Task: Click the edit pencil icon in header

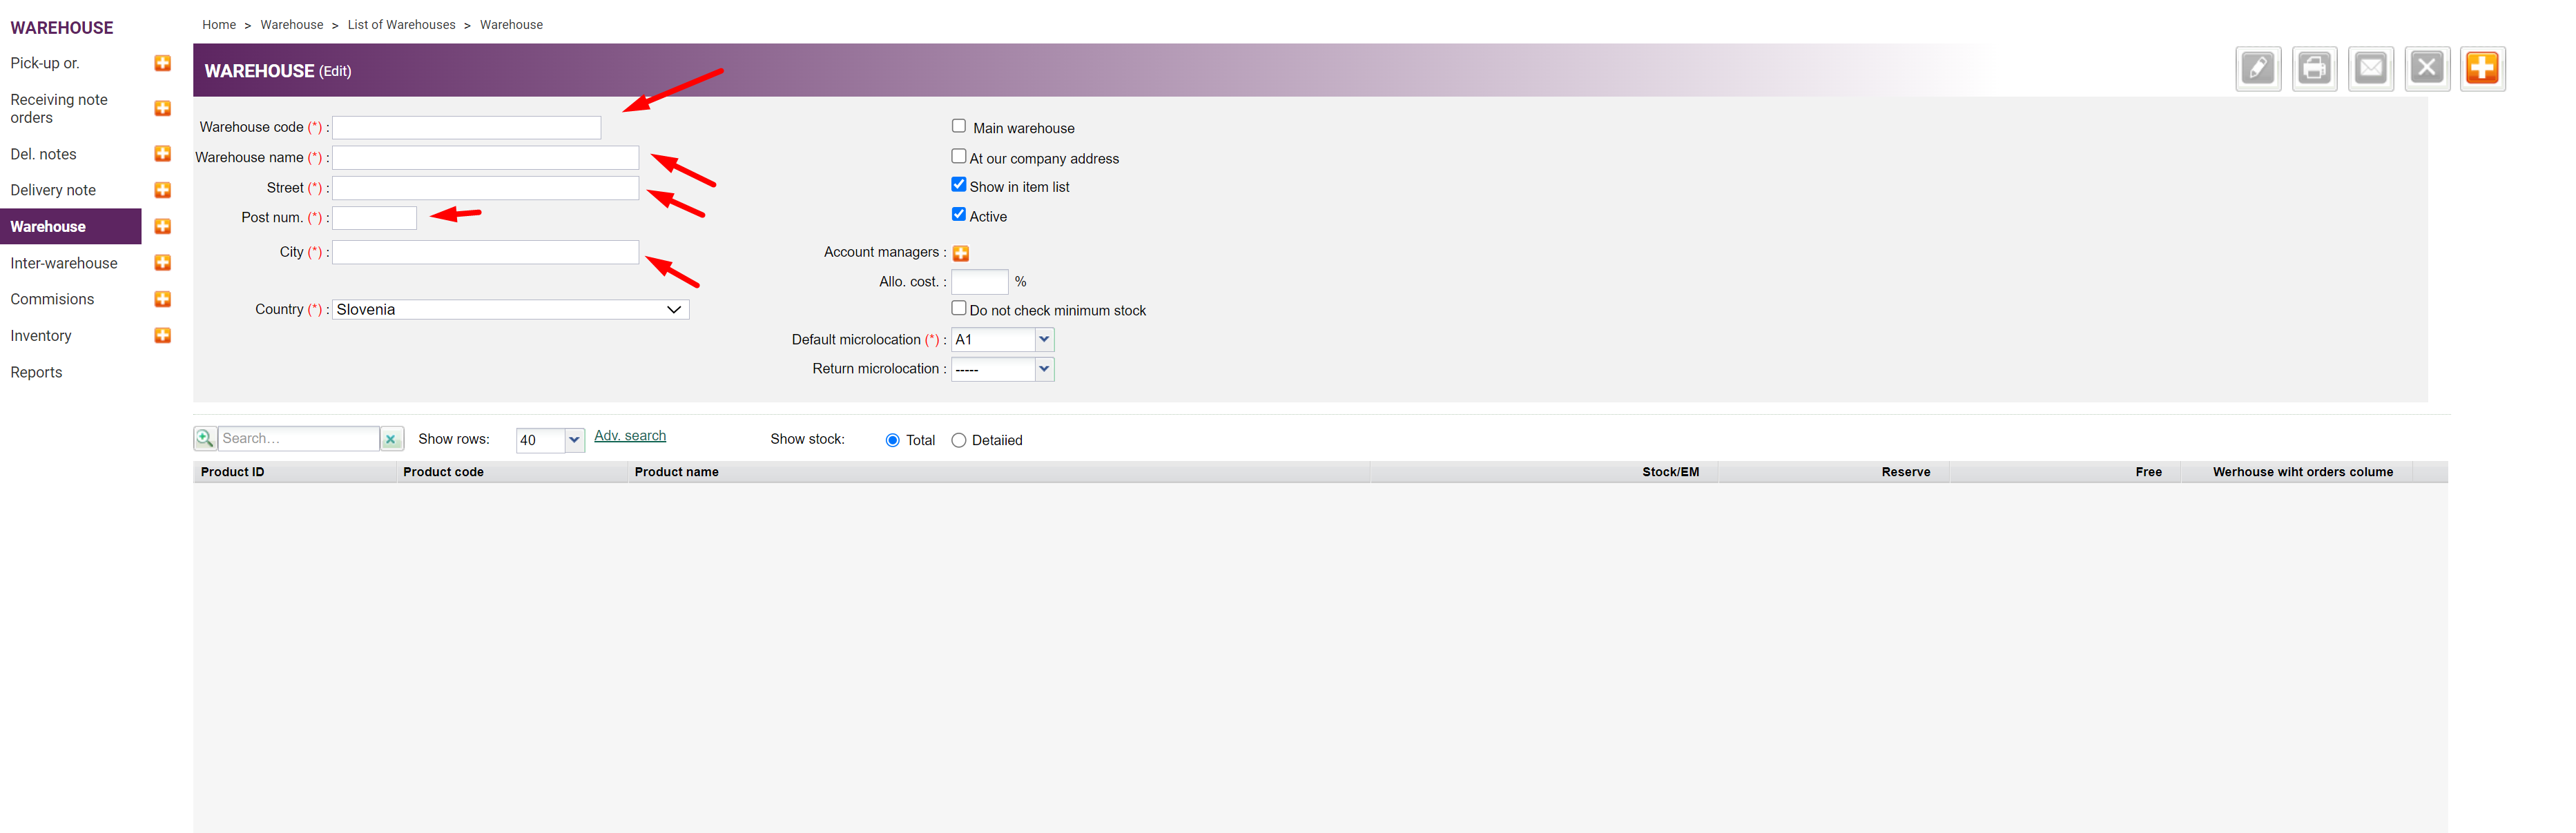Action: coord(2257,69)
